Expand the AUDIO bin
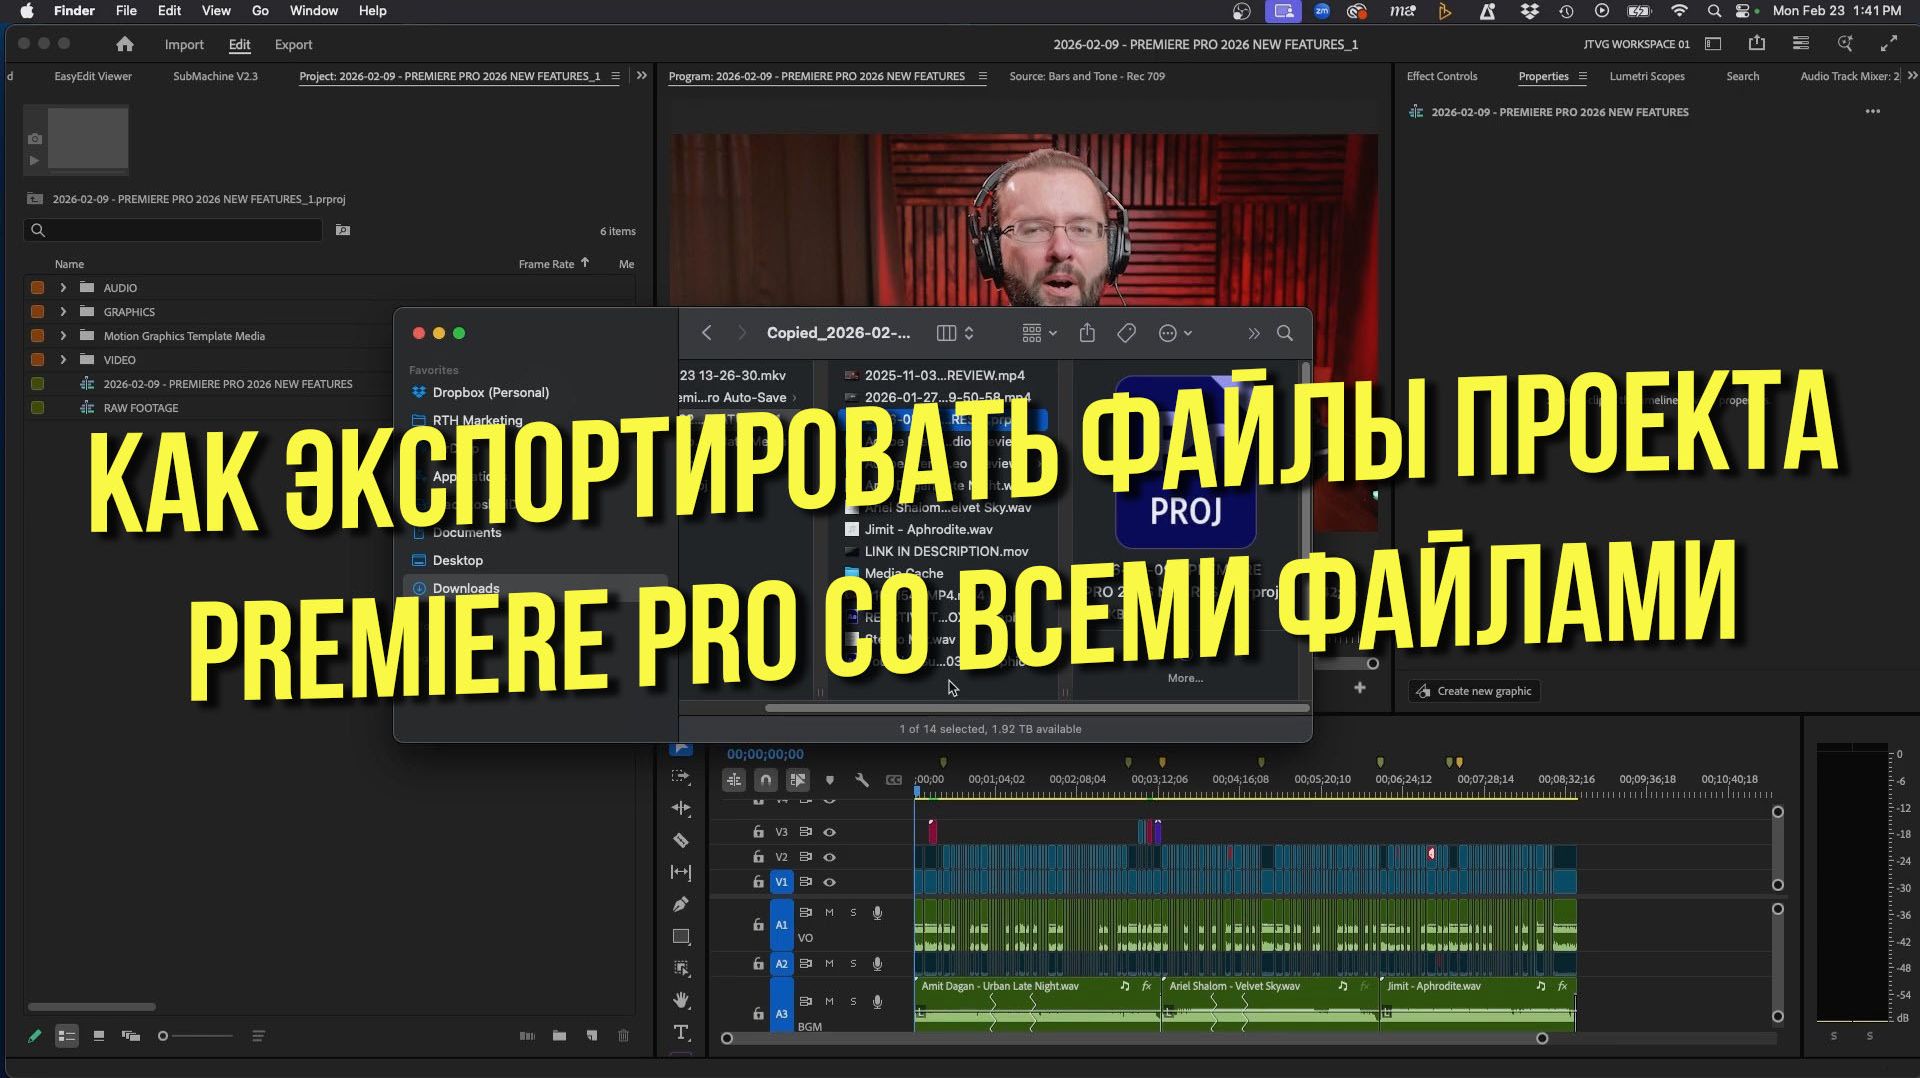Image resolution: width=1920 pixels, height=1078 pixels. pyautogui.click(x=63, y=288)
